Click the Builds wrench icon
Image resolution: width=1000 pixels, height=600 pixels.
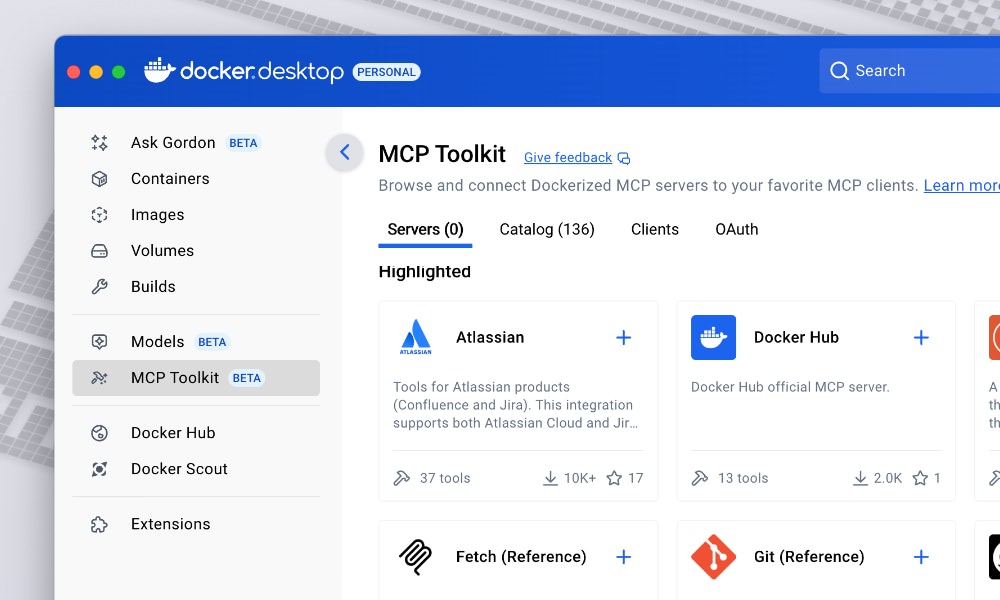pos(99,287)
